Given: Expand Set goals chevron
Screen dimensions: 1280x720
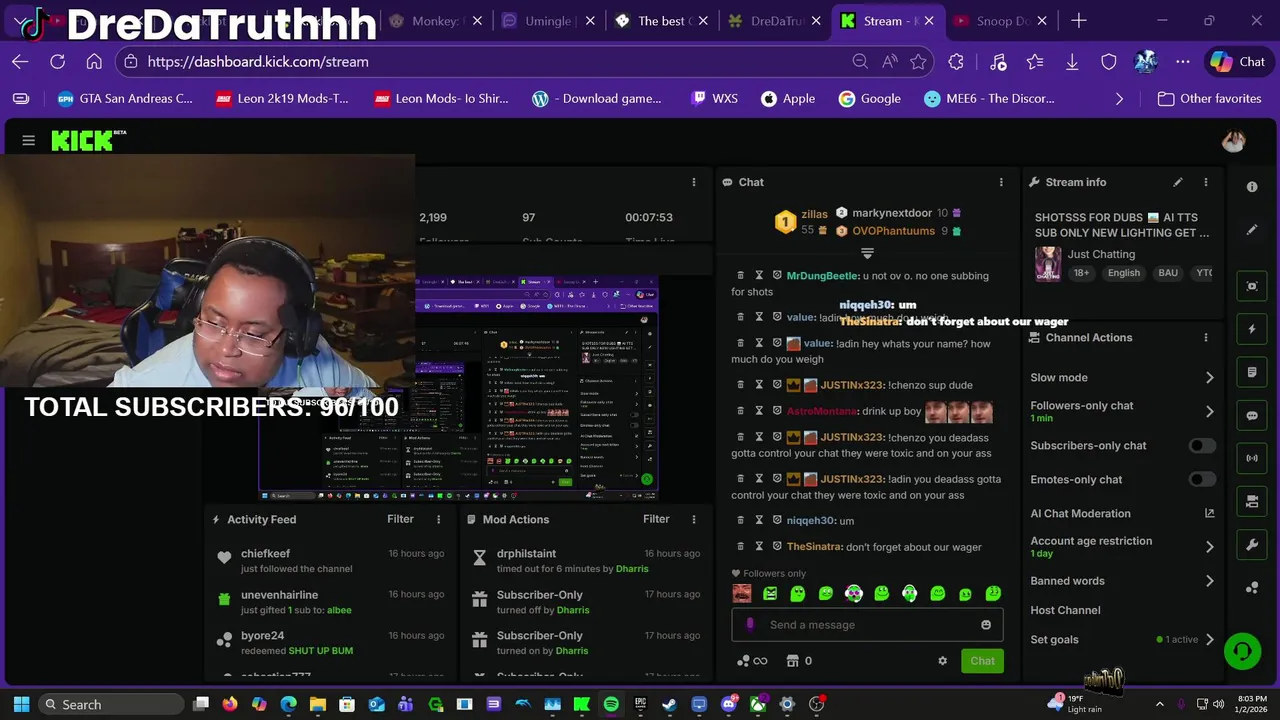Looking at the screenshot, I should (x=1209, y=640).
